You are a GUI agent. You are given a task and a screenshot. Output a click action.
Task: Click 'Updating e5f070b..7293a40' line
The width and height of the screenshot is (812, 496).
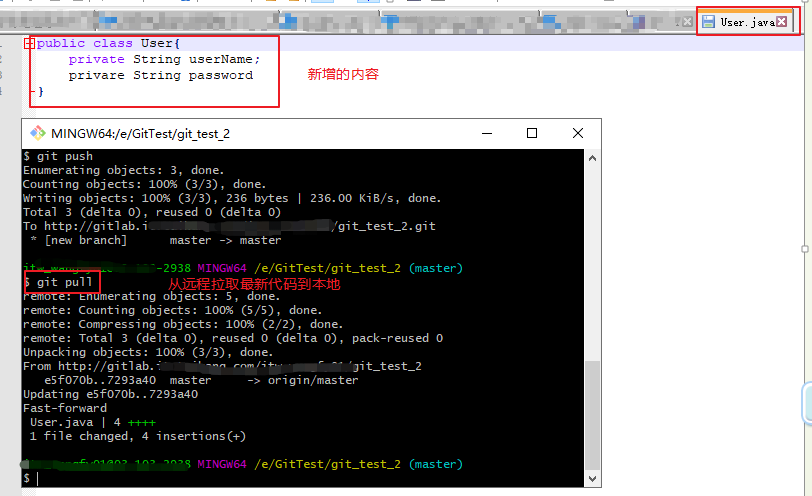[110, 394]
